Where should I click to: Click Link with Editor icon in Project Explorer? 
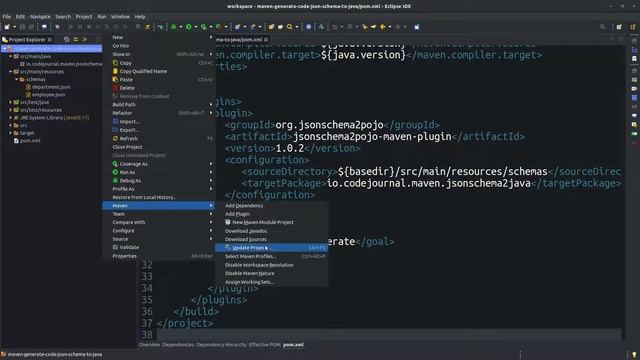point(76,40)
